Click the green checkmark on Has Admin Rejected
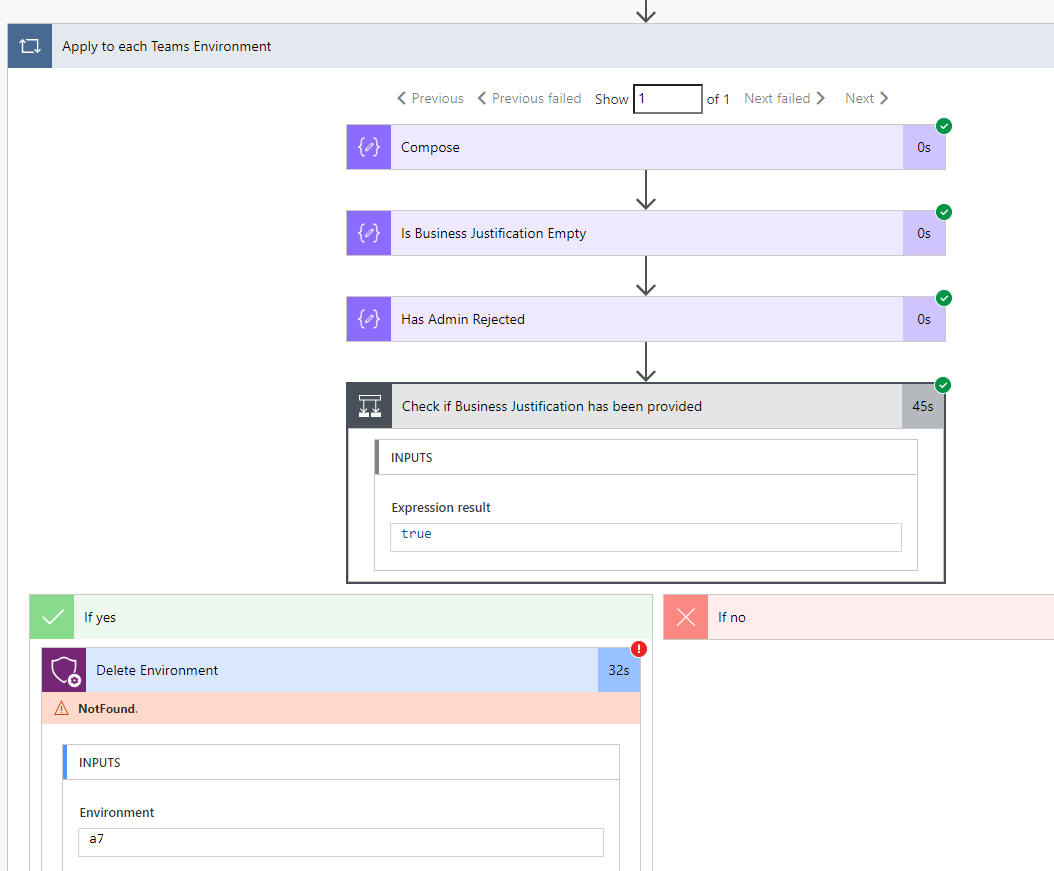 pos(941,298)
